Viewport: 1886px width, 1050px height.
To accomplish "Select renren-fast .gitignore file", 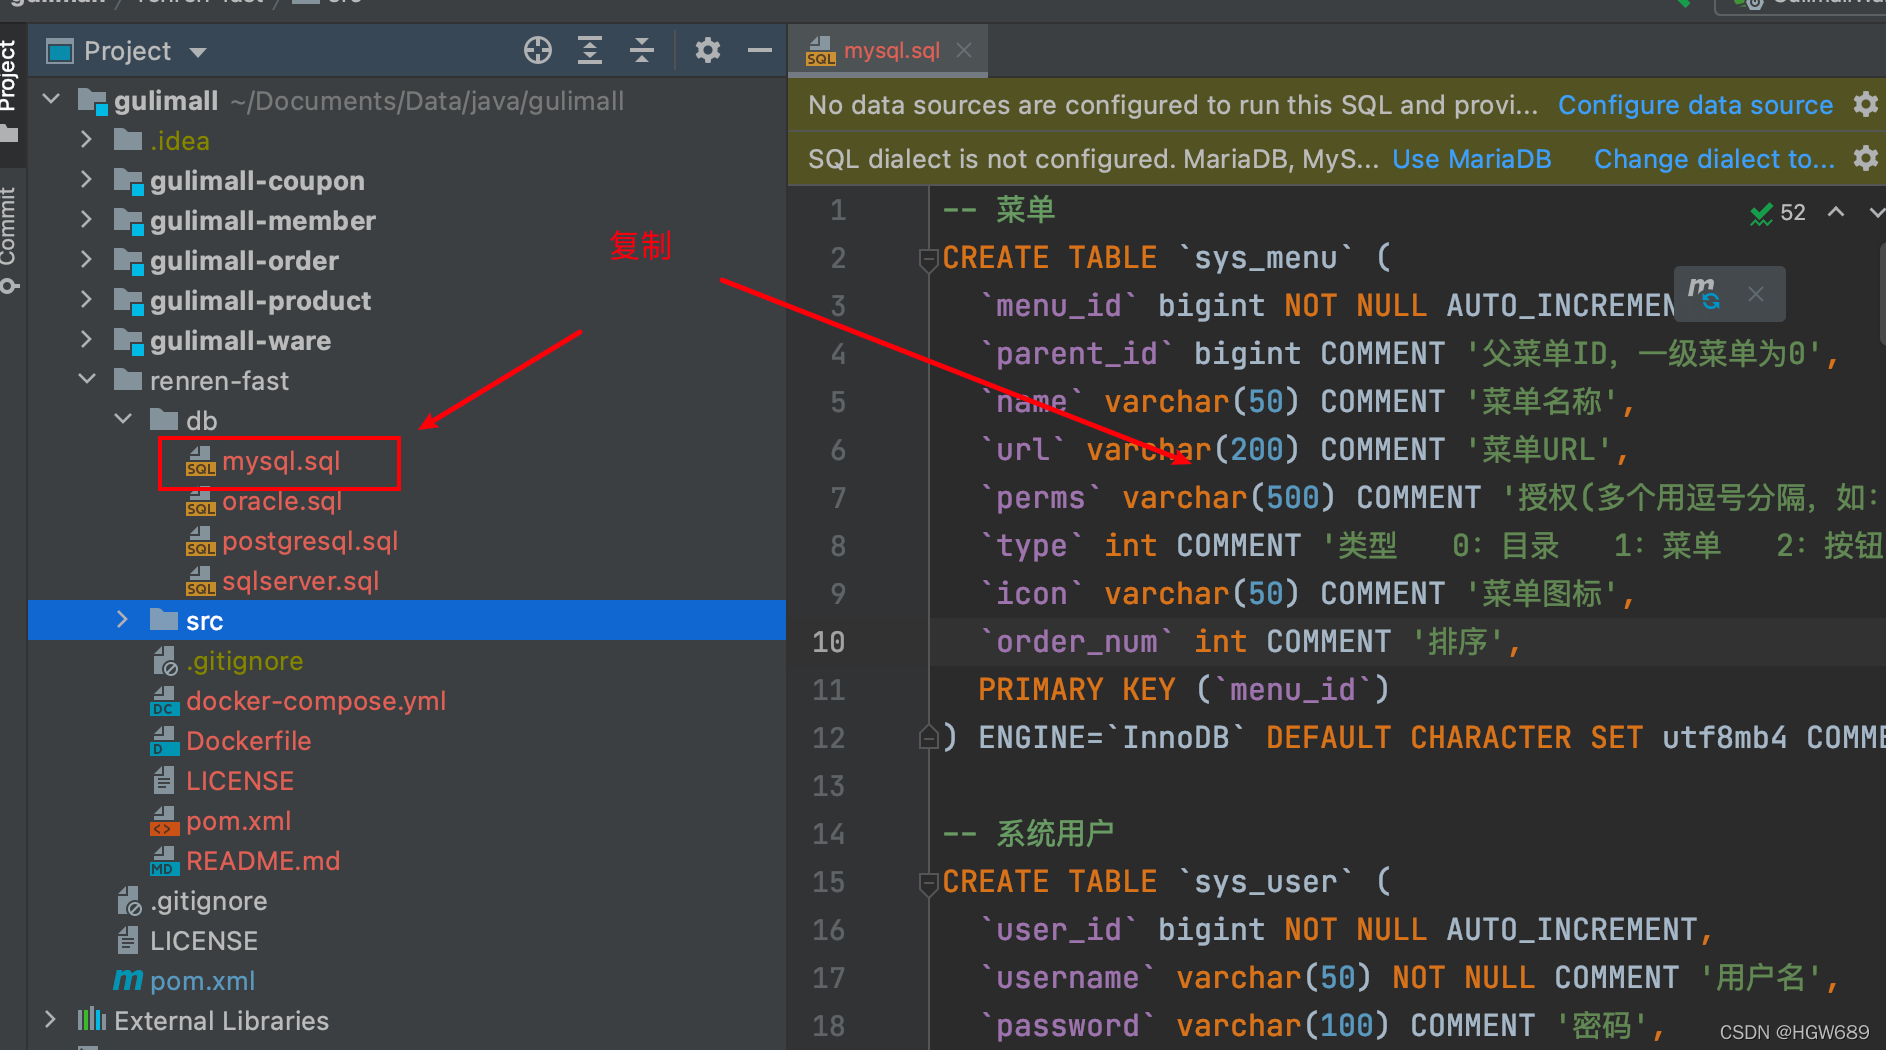I will (x=244, y=661).
